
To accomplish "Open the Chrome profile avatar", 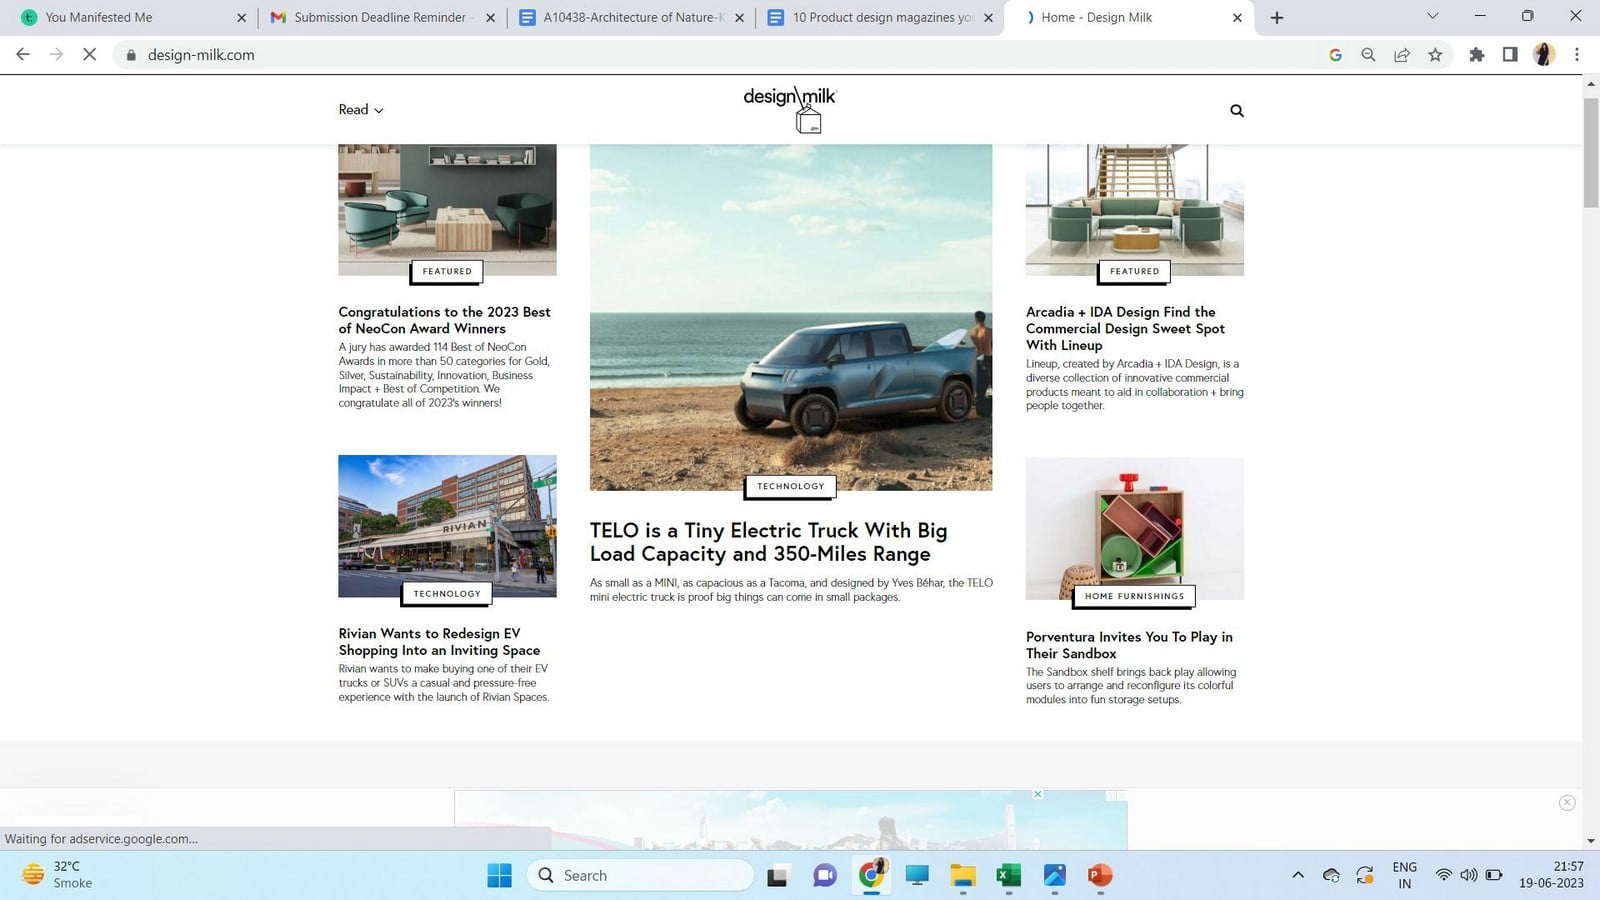I will click(1544, 55).
